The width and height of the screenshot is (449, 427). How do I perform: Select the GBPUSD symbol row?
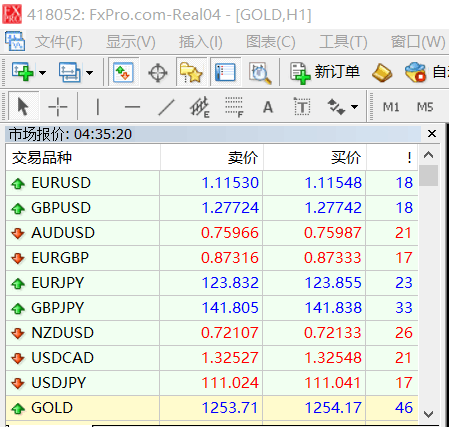[212, 208]
